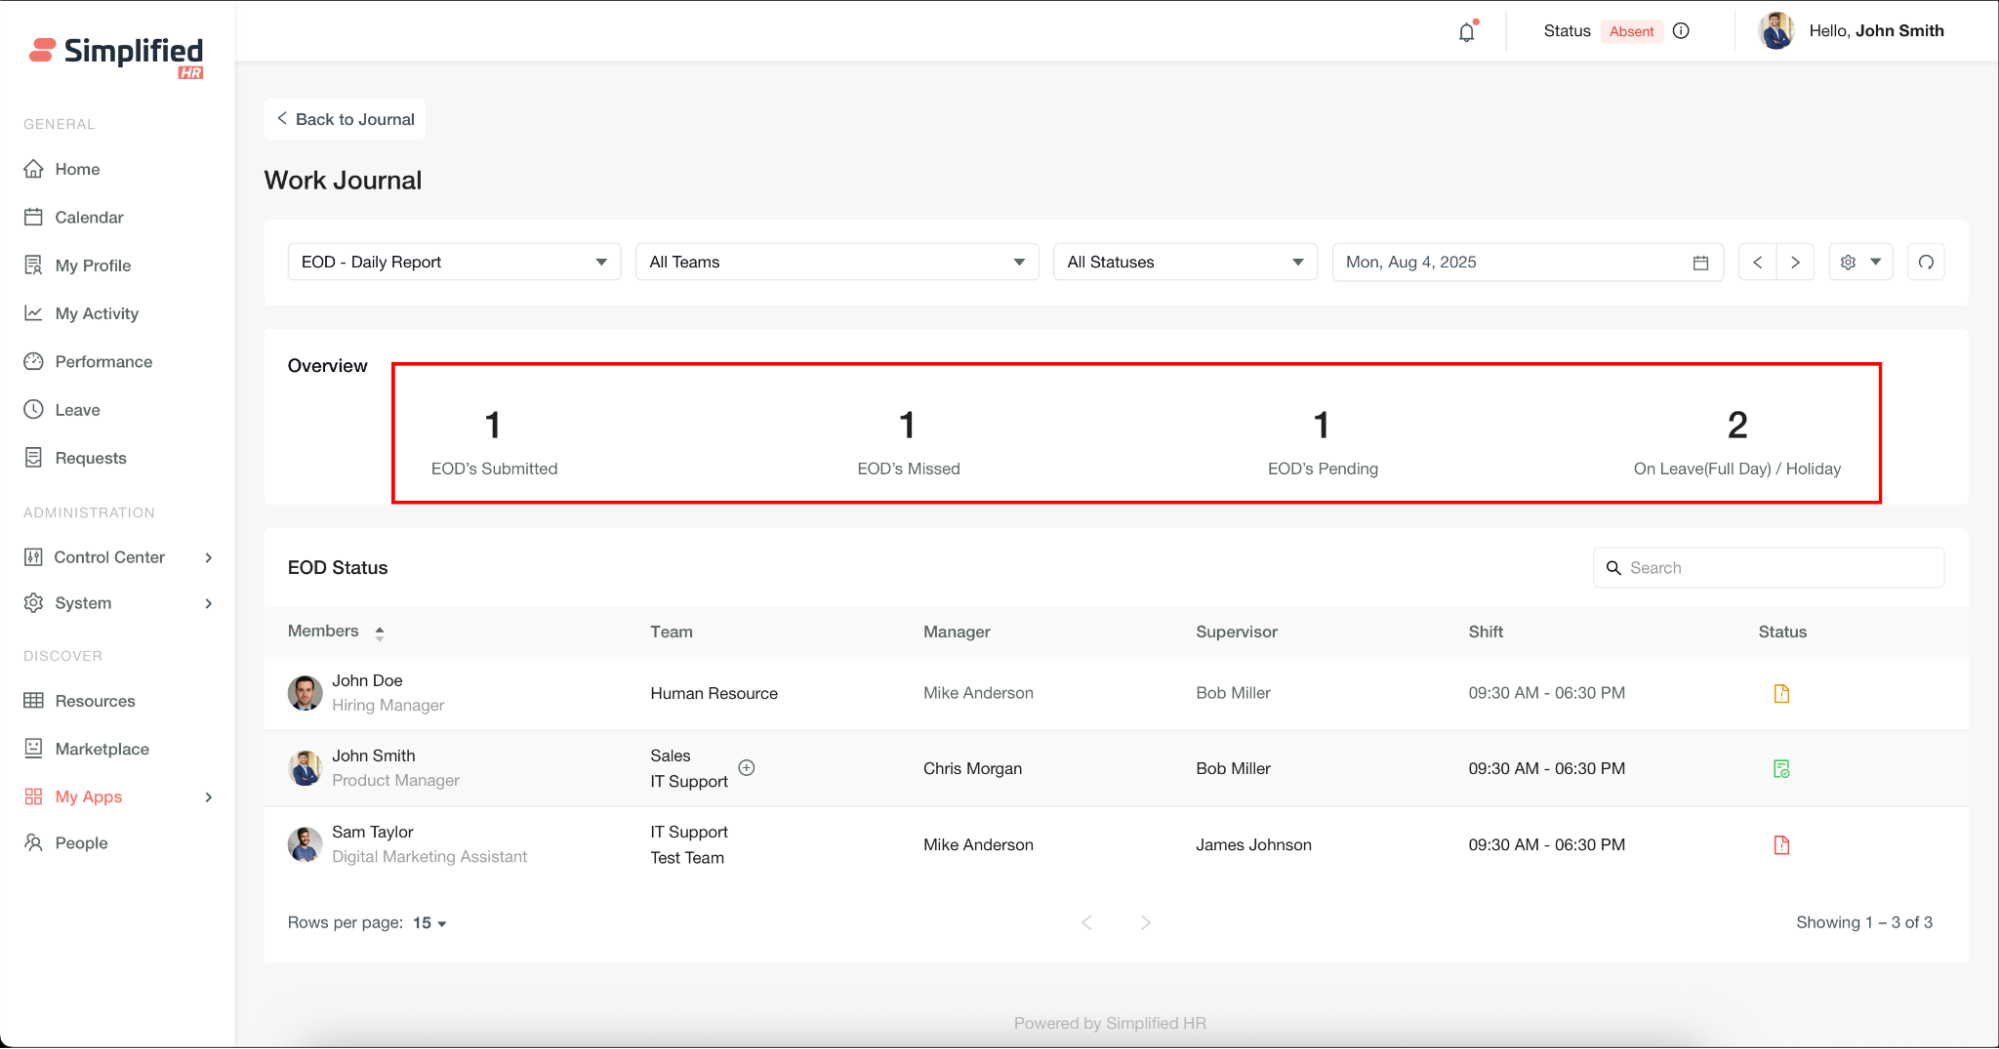This screenshot has width=1999, height=1049.
Task: Change the rows per page value
Action: [x=430, y=923]
